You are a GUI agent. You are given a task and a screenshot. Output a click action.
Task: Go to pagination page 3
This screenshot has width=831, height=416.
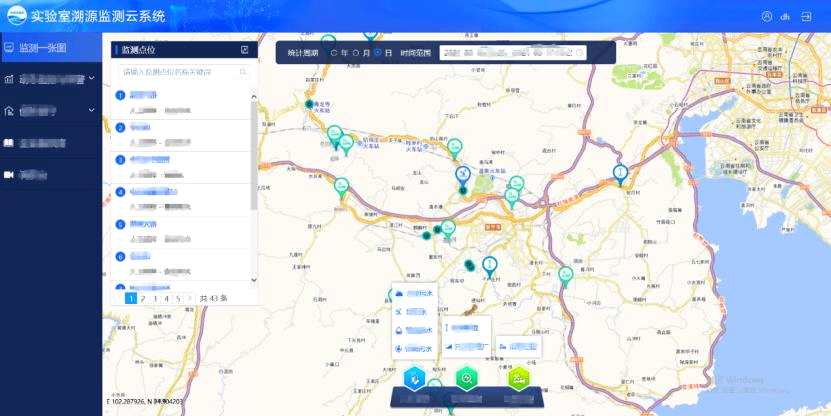click(155, 298)
